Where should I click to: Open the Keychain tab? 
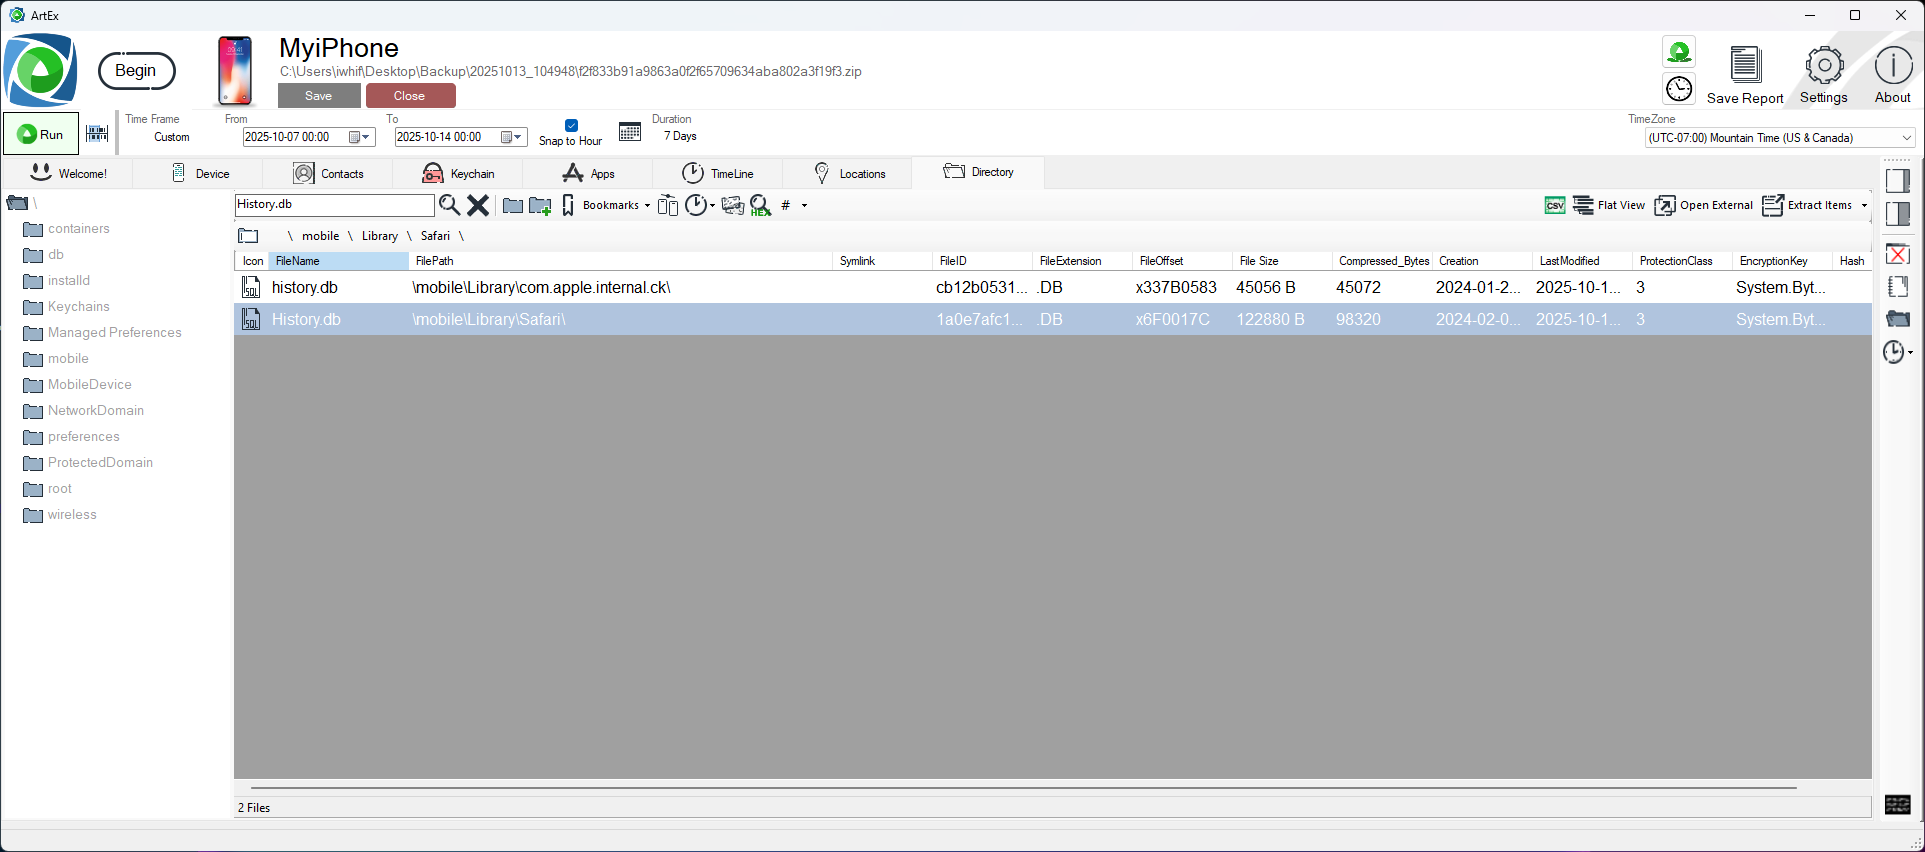[459, 173]
